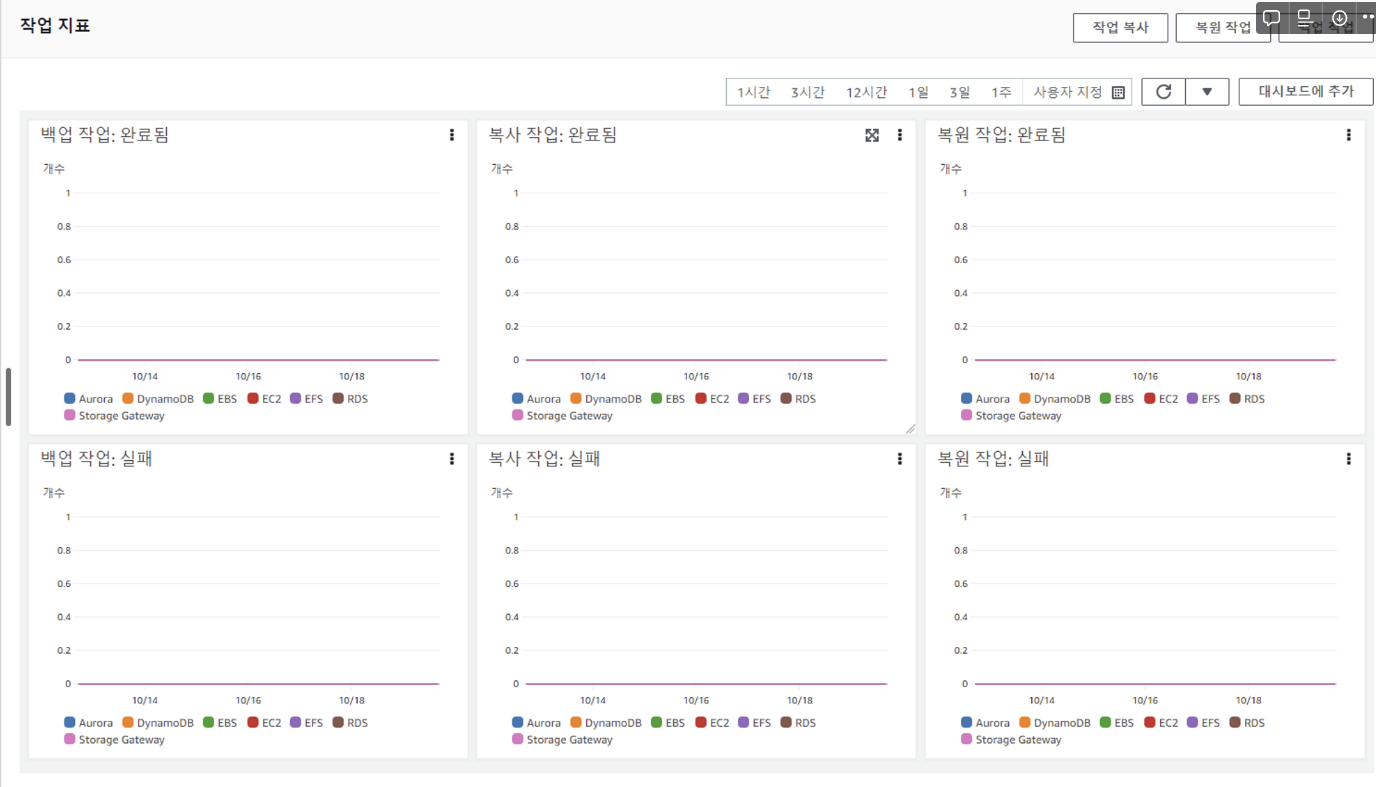Maximize the 복사 작업: 완료됨 chart with the expand icon
Viewport: 1376px width, 787px height.
(872, 135)
